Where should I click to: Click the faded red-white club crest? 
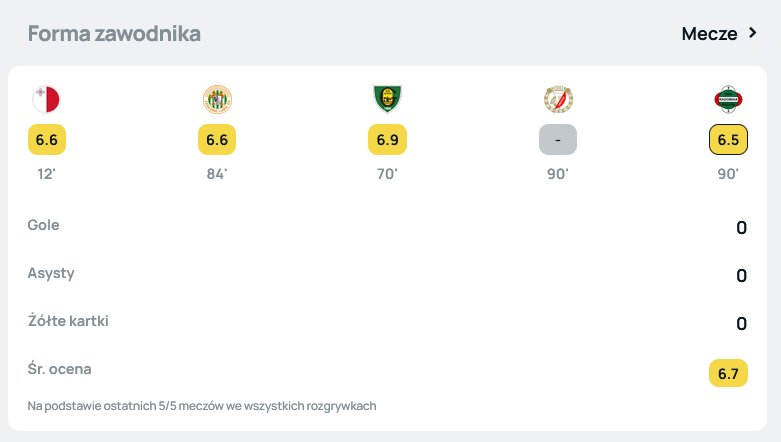(x=557, y=99)
